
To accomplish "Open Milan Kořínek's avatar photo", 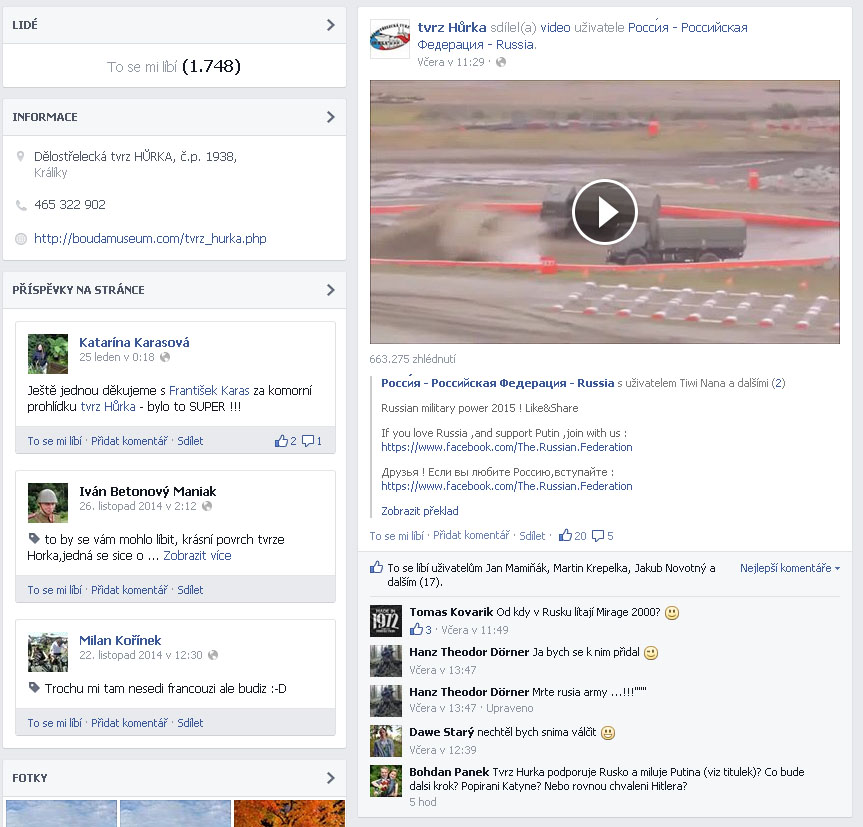I will click(48, 652).
